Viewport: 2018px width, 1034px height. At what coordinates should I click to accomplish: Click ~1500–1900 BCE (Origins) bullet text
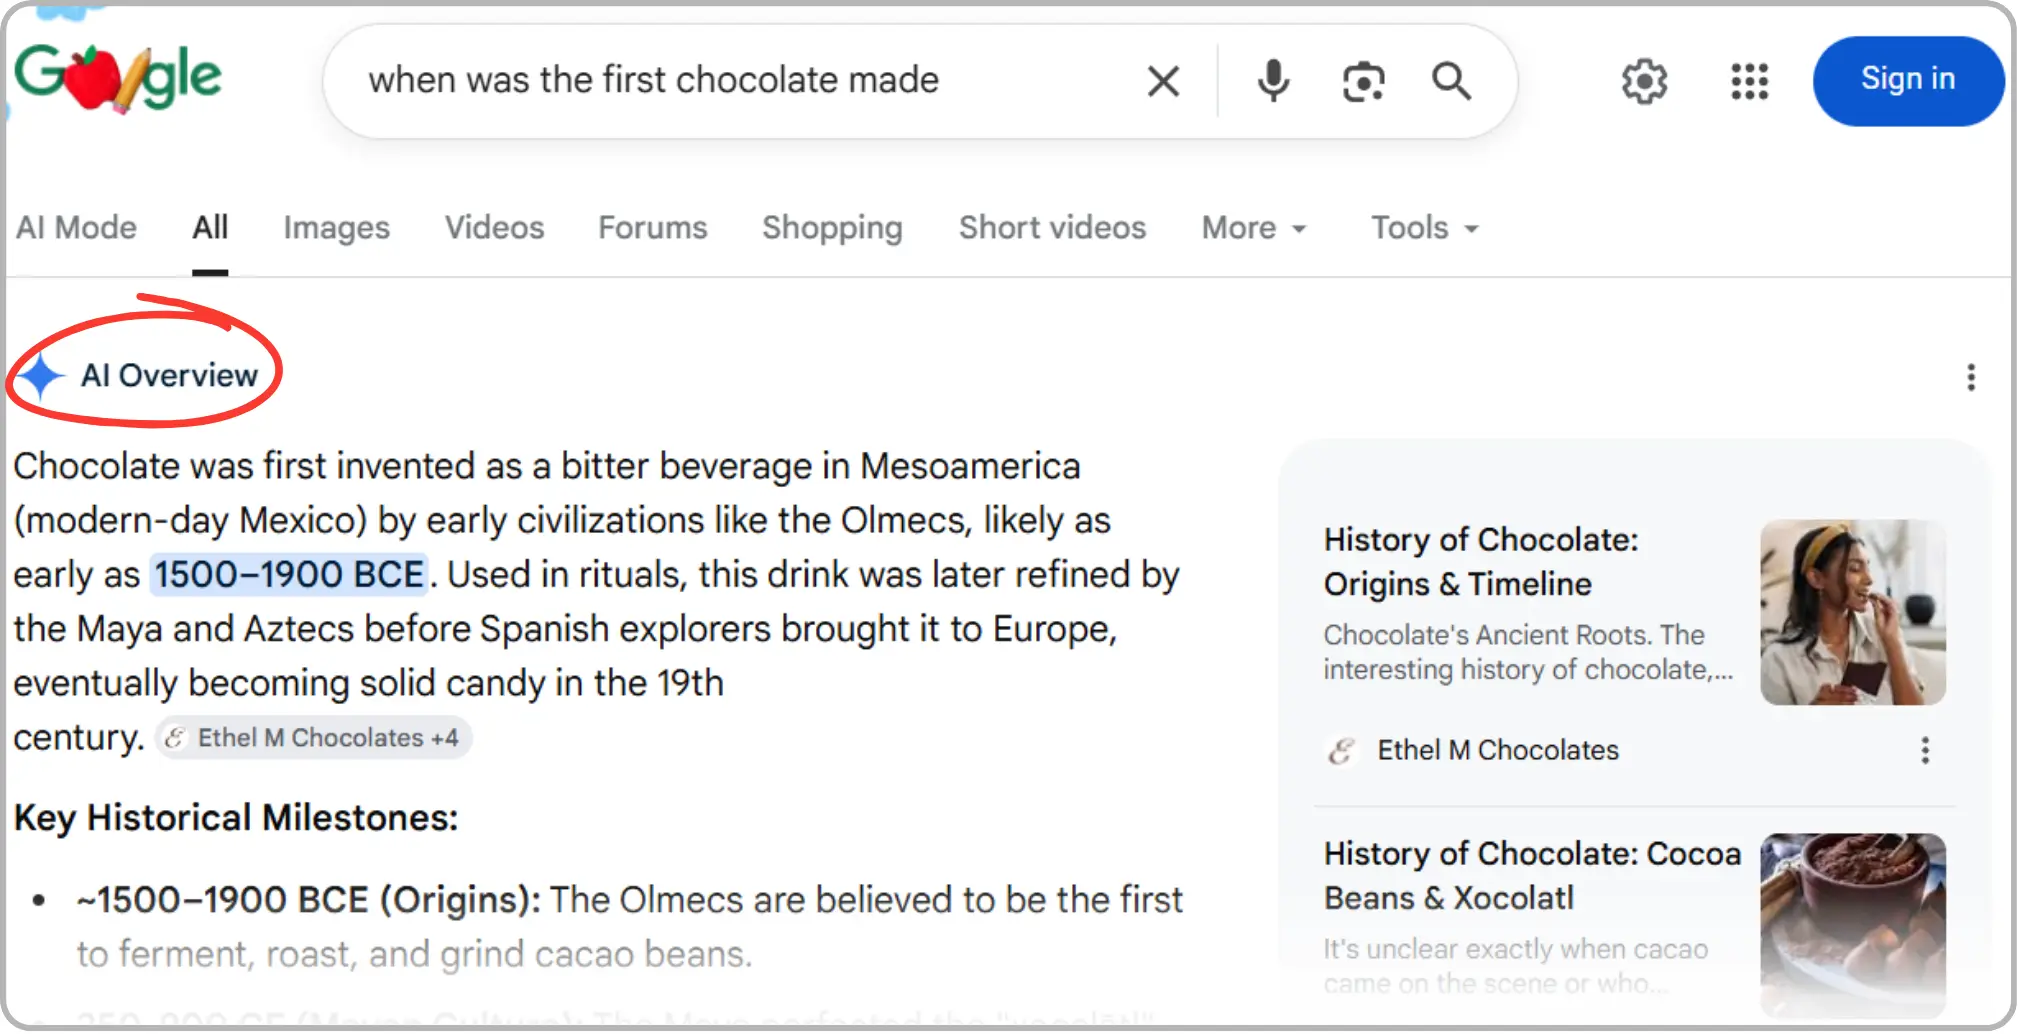pyautogui.click(x=308, y=900)
